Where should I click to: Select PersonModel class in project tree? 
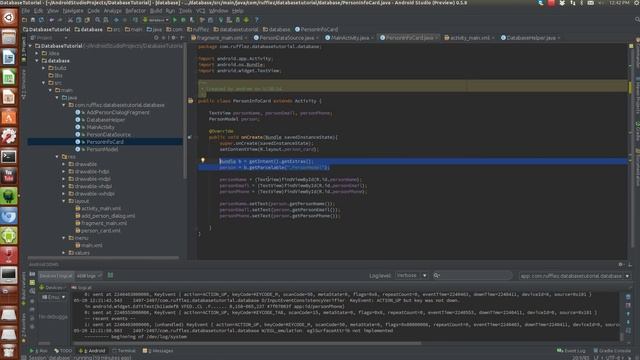click(102, 149)
